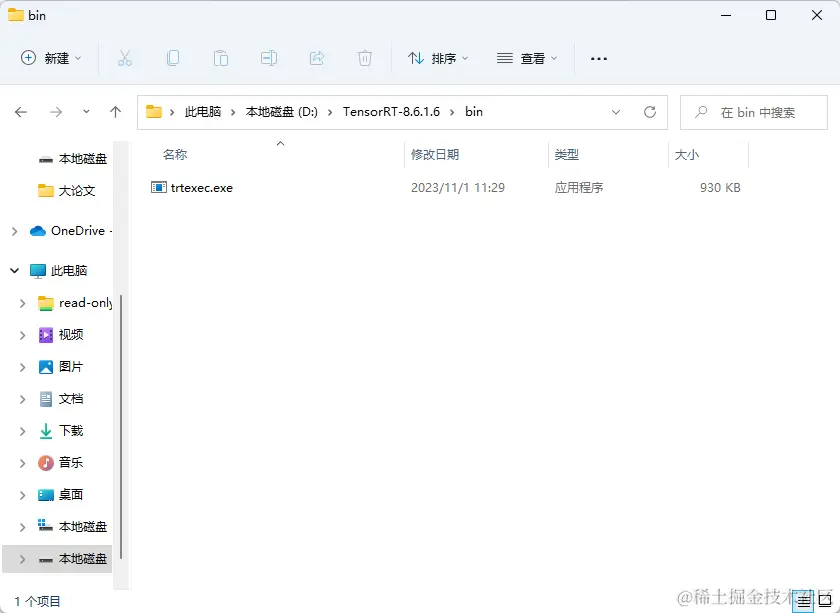This screenshot has height=613, width=840.
Task: Open the 排序 (Sort) dropdown
Action: tap(437, 59)
